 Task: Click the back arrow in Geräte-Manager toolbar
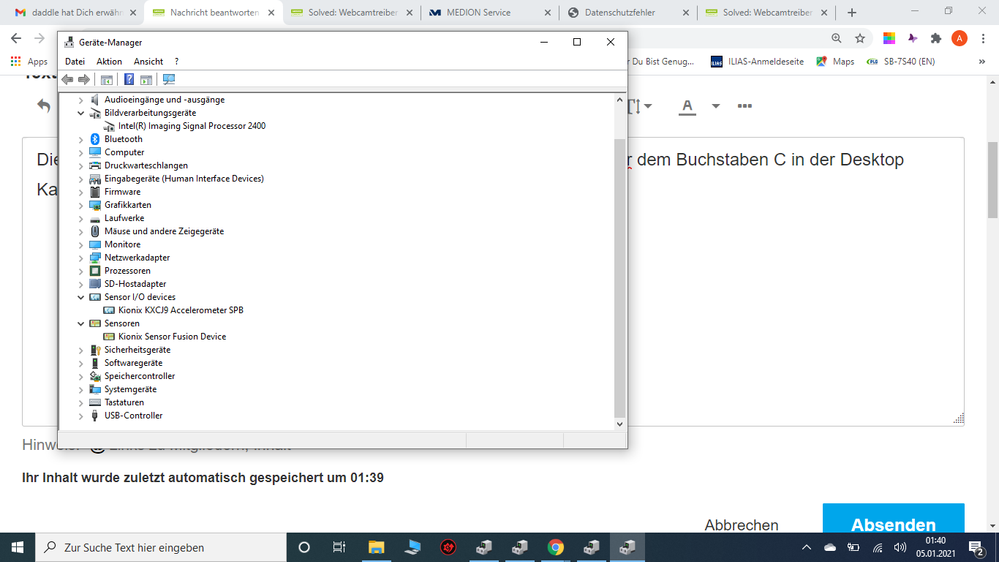[68, 80]
